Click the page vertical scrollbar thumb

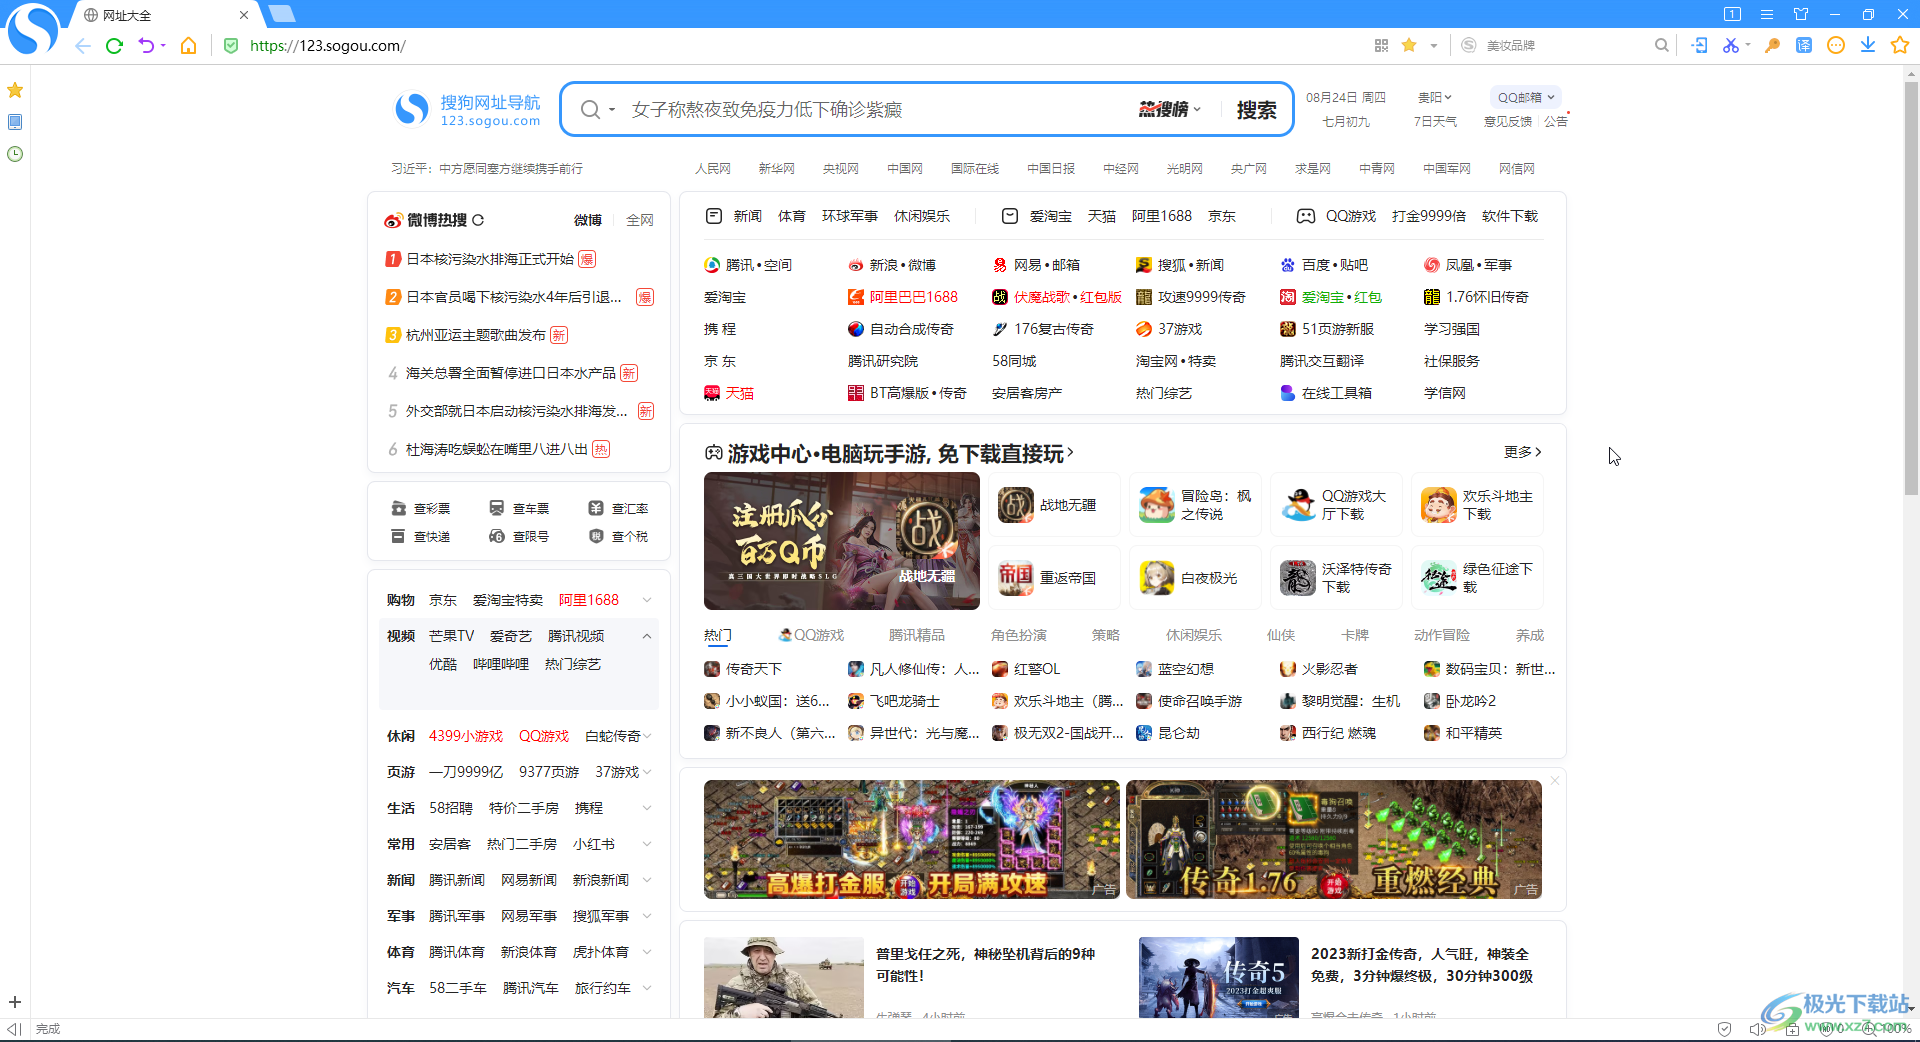tap(1911, 289)
